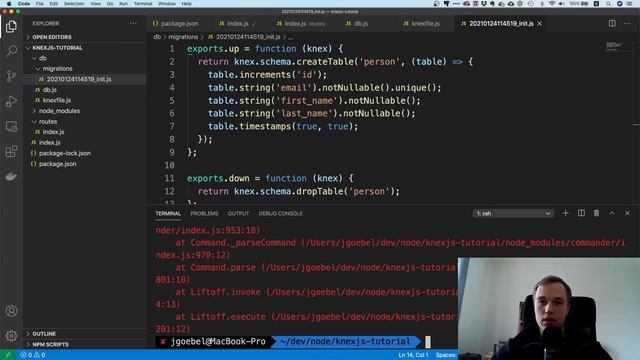This screenshot has height=360, width=640.
Task: Click the remote window status bar icon
Action: click(x=8, y=355)
